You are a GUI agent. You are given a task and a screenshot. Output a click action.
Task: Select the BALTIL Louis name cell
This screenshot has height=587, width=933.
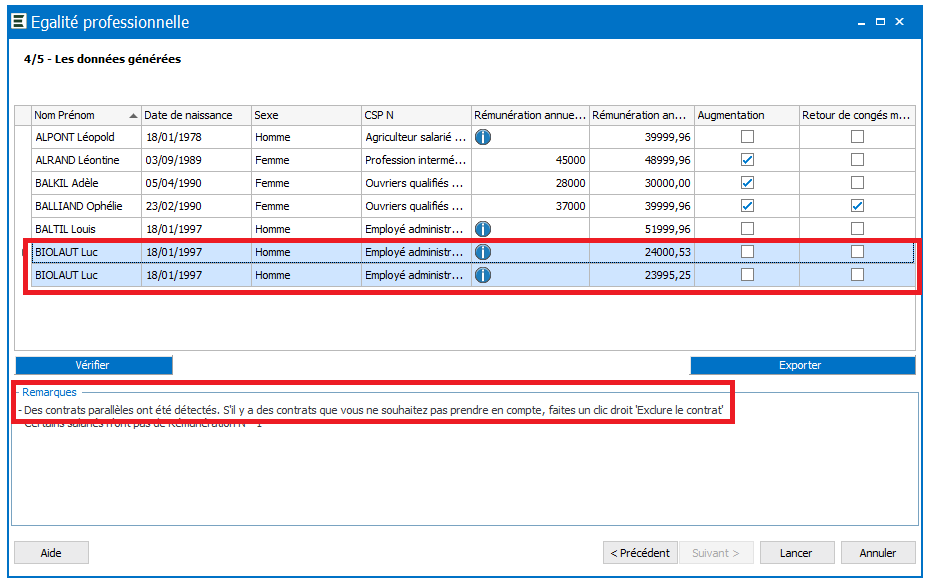[x=86, y=229]
